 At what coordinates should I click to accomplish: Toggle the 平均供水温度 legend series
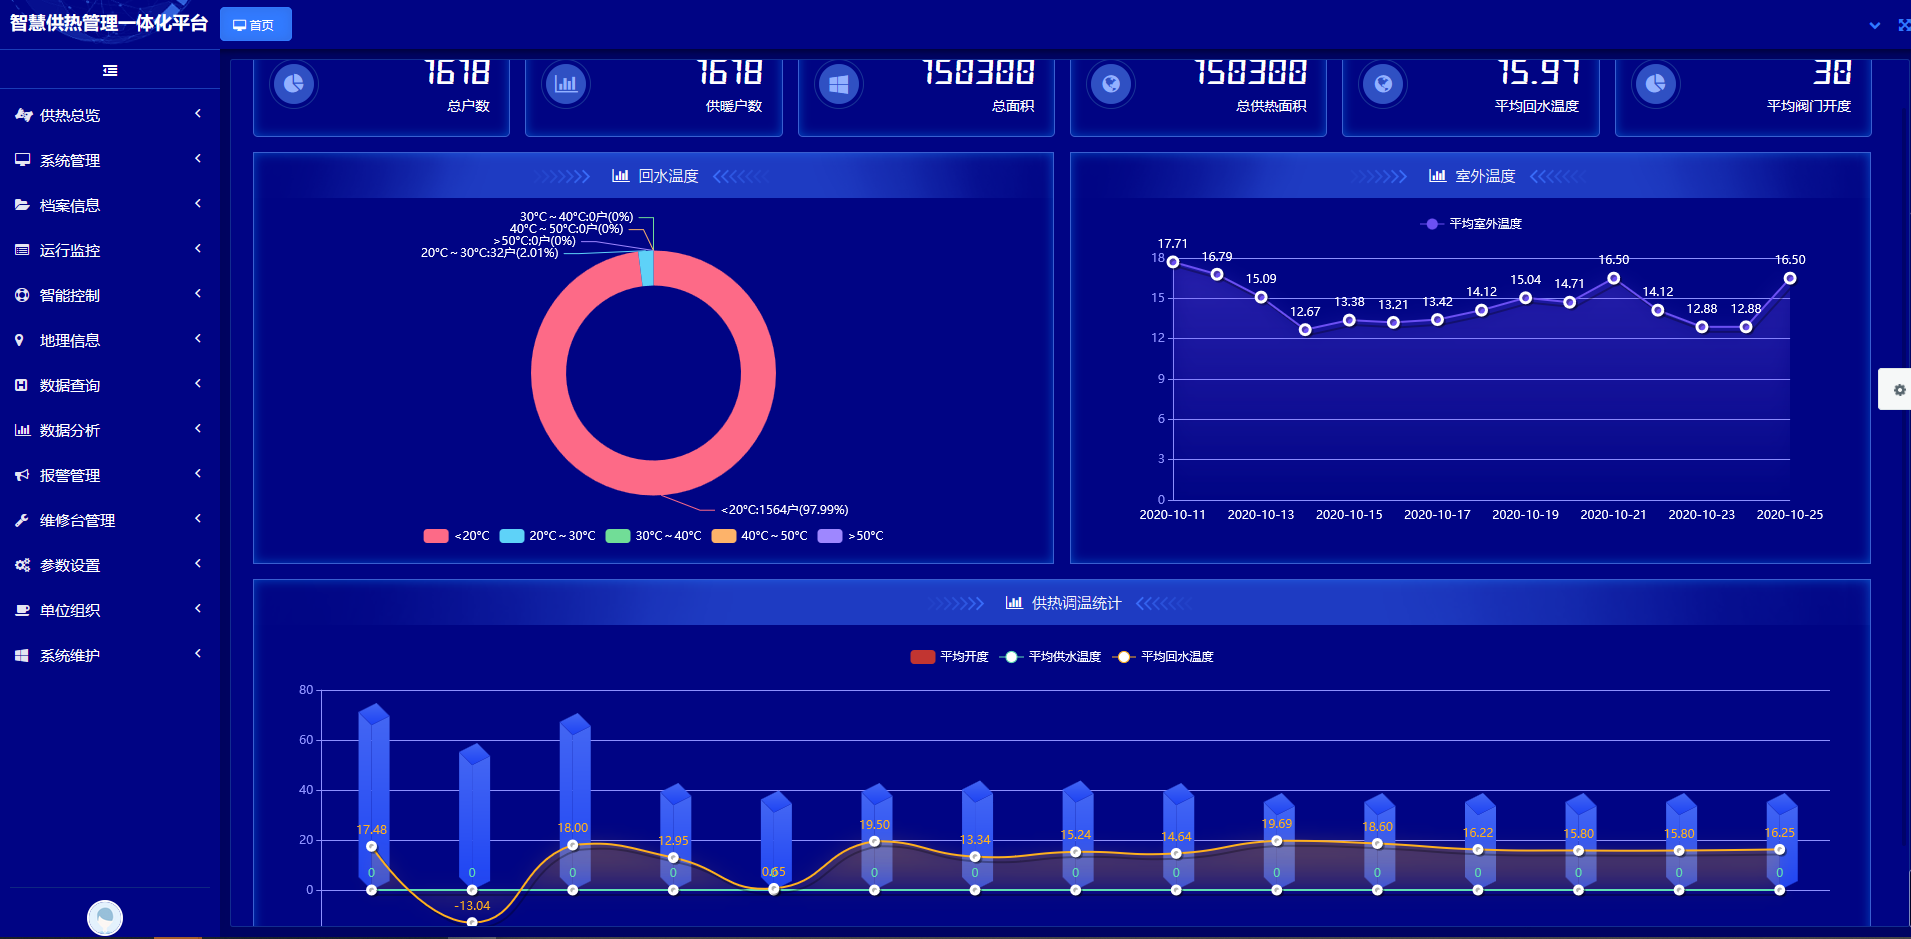(1050, 657)
